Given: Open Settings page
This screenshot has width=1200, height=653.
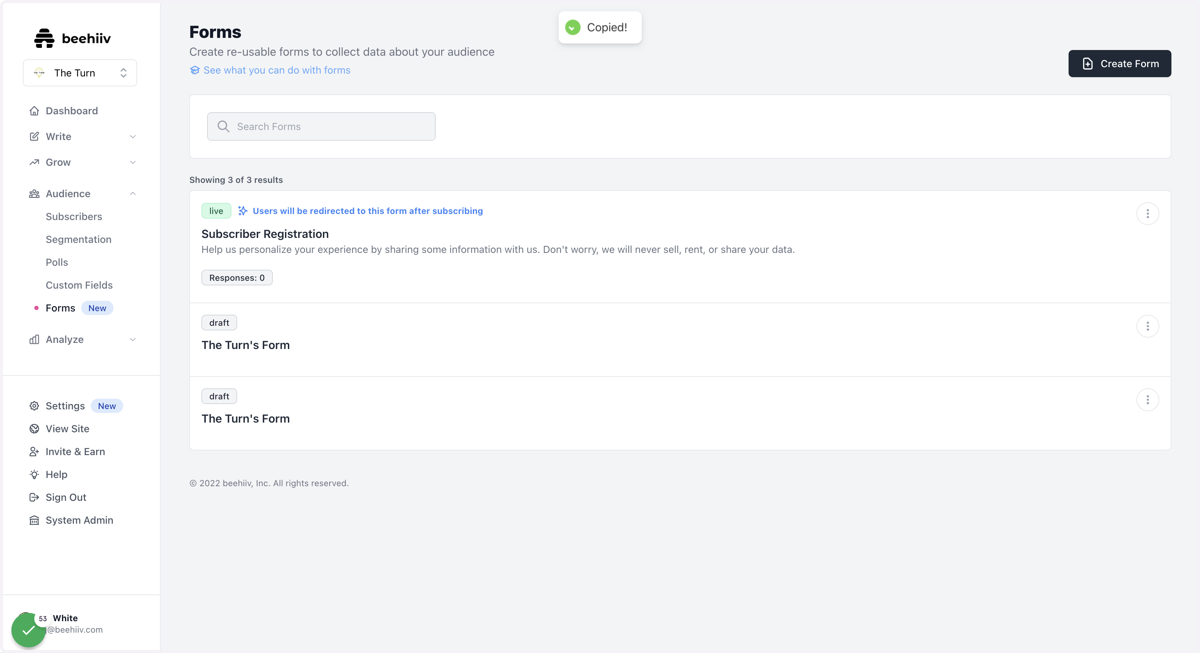Looking at the screenshot, I should (65, 406).
